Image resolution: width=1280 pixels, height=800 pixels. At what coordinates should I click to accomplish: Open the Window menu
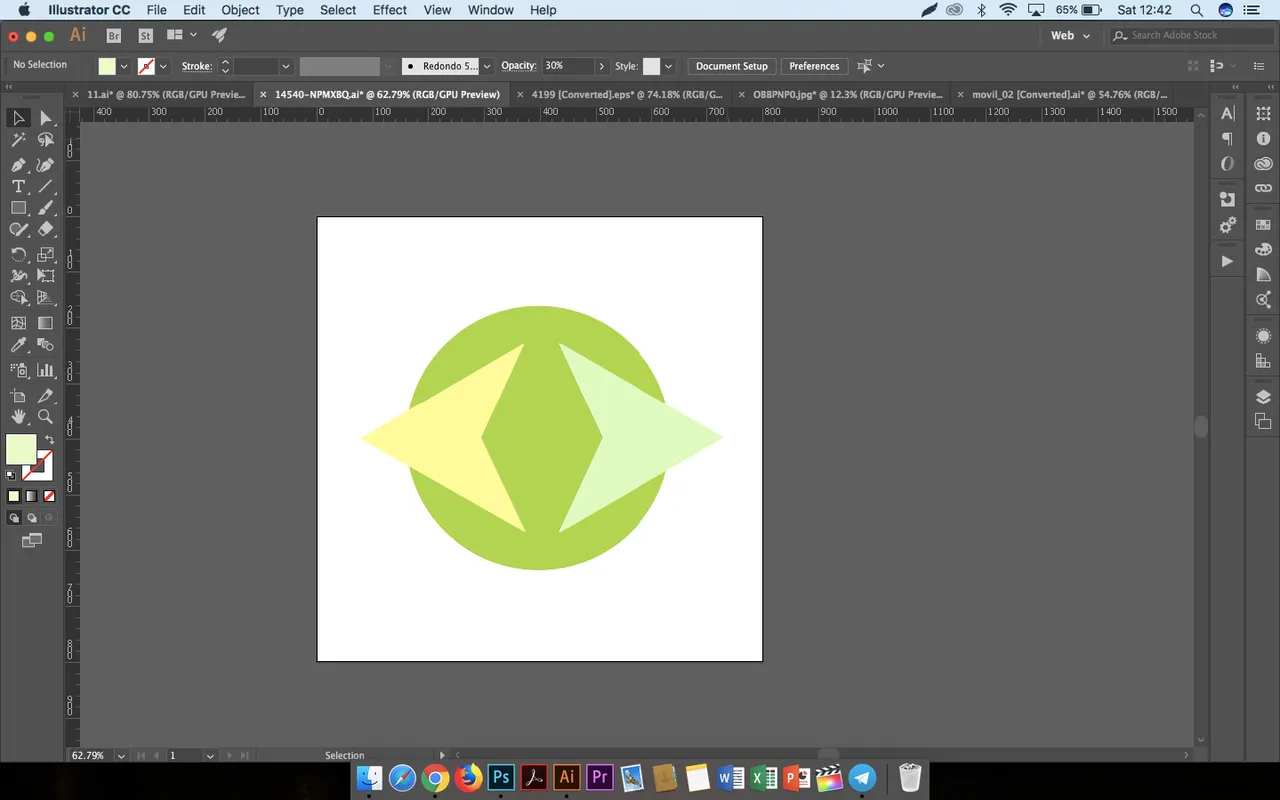tap(491, 10)
